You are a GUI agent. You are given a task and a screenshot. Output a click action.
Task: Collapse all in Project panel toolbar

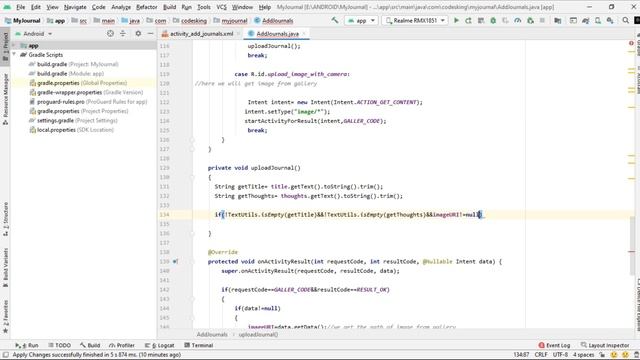coord(123,33)
